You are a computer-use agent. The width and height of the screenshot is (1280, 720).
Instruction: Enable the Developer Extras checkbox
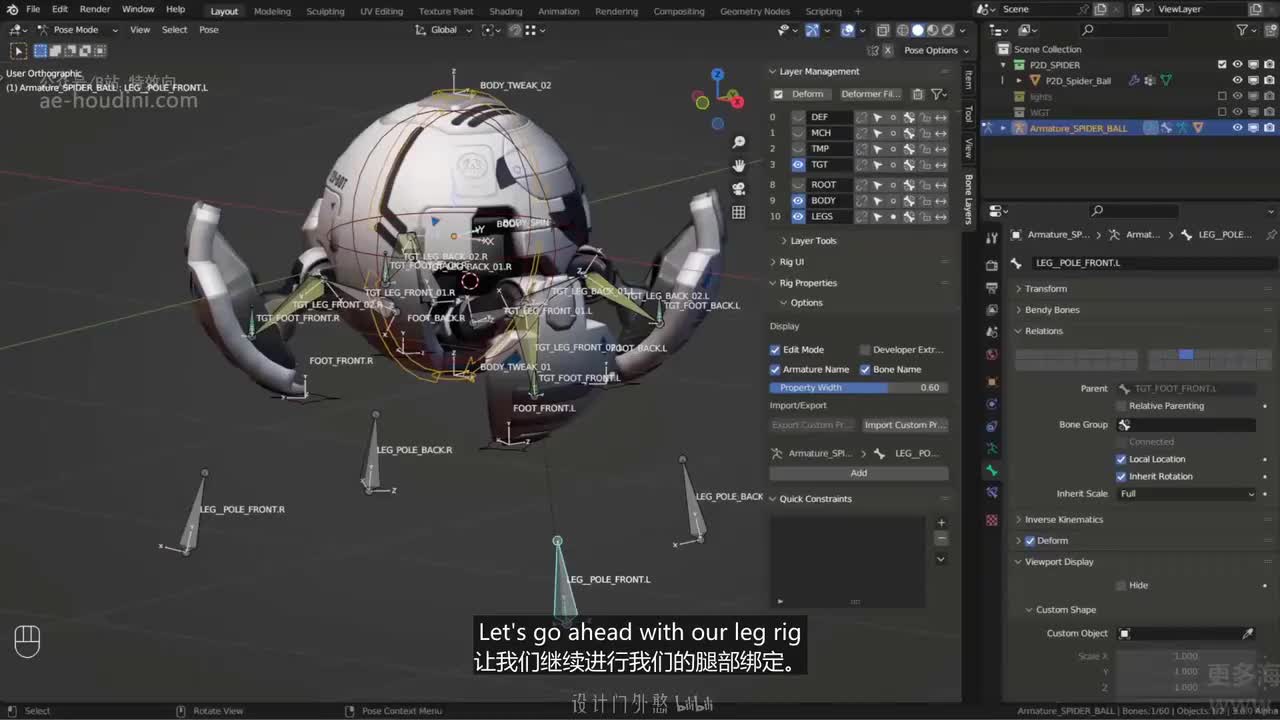coord(865,350)
